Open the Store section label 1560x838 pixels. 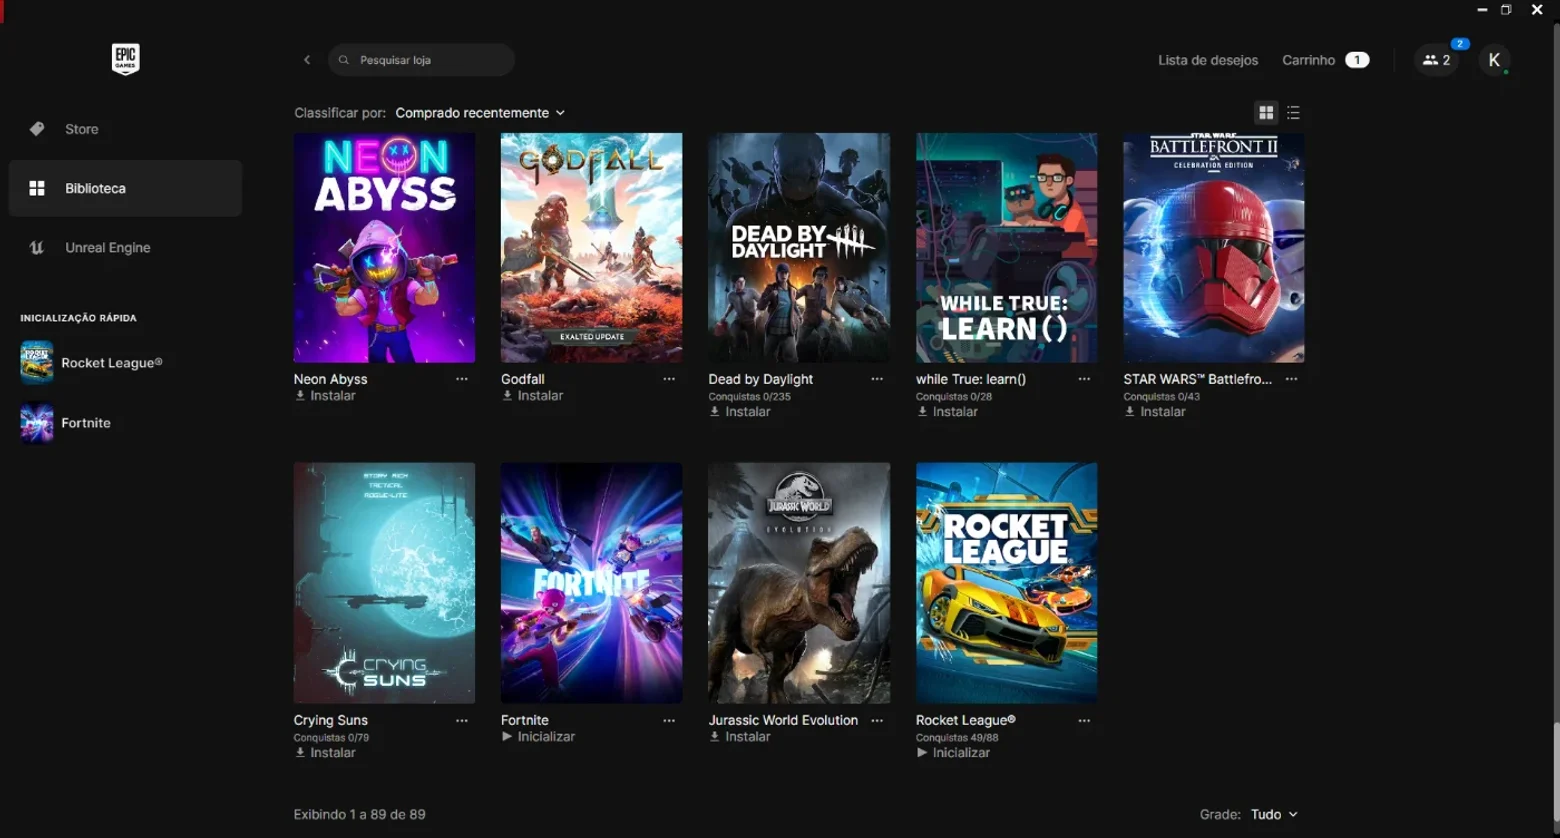[82, 129]
